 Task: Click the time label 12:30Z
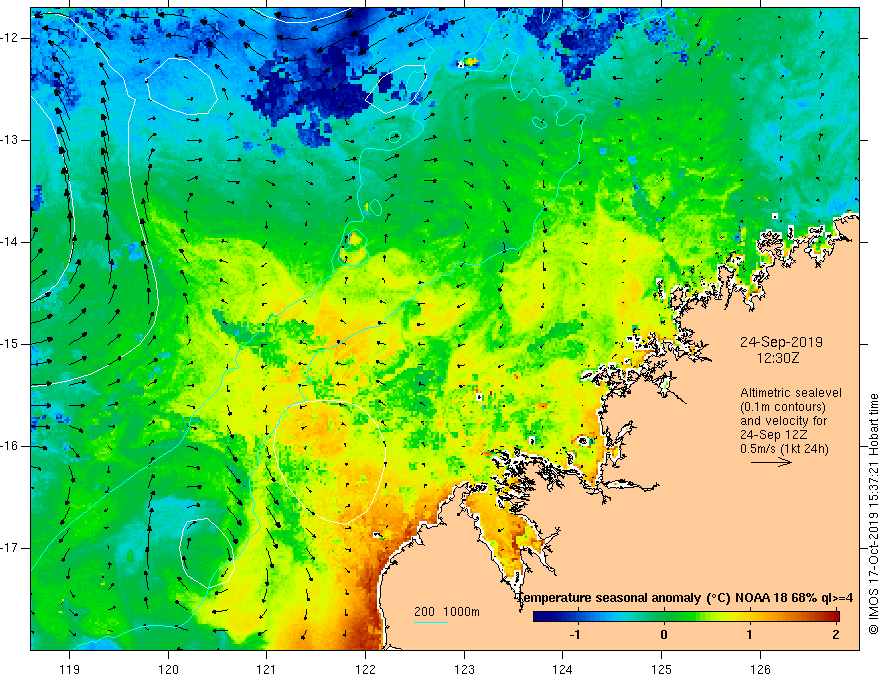(778, 358)
